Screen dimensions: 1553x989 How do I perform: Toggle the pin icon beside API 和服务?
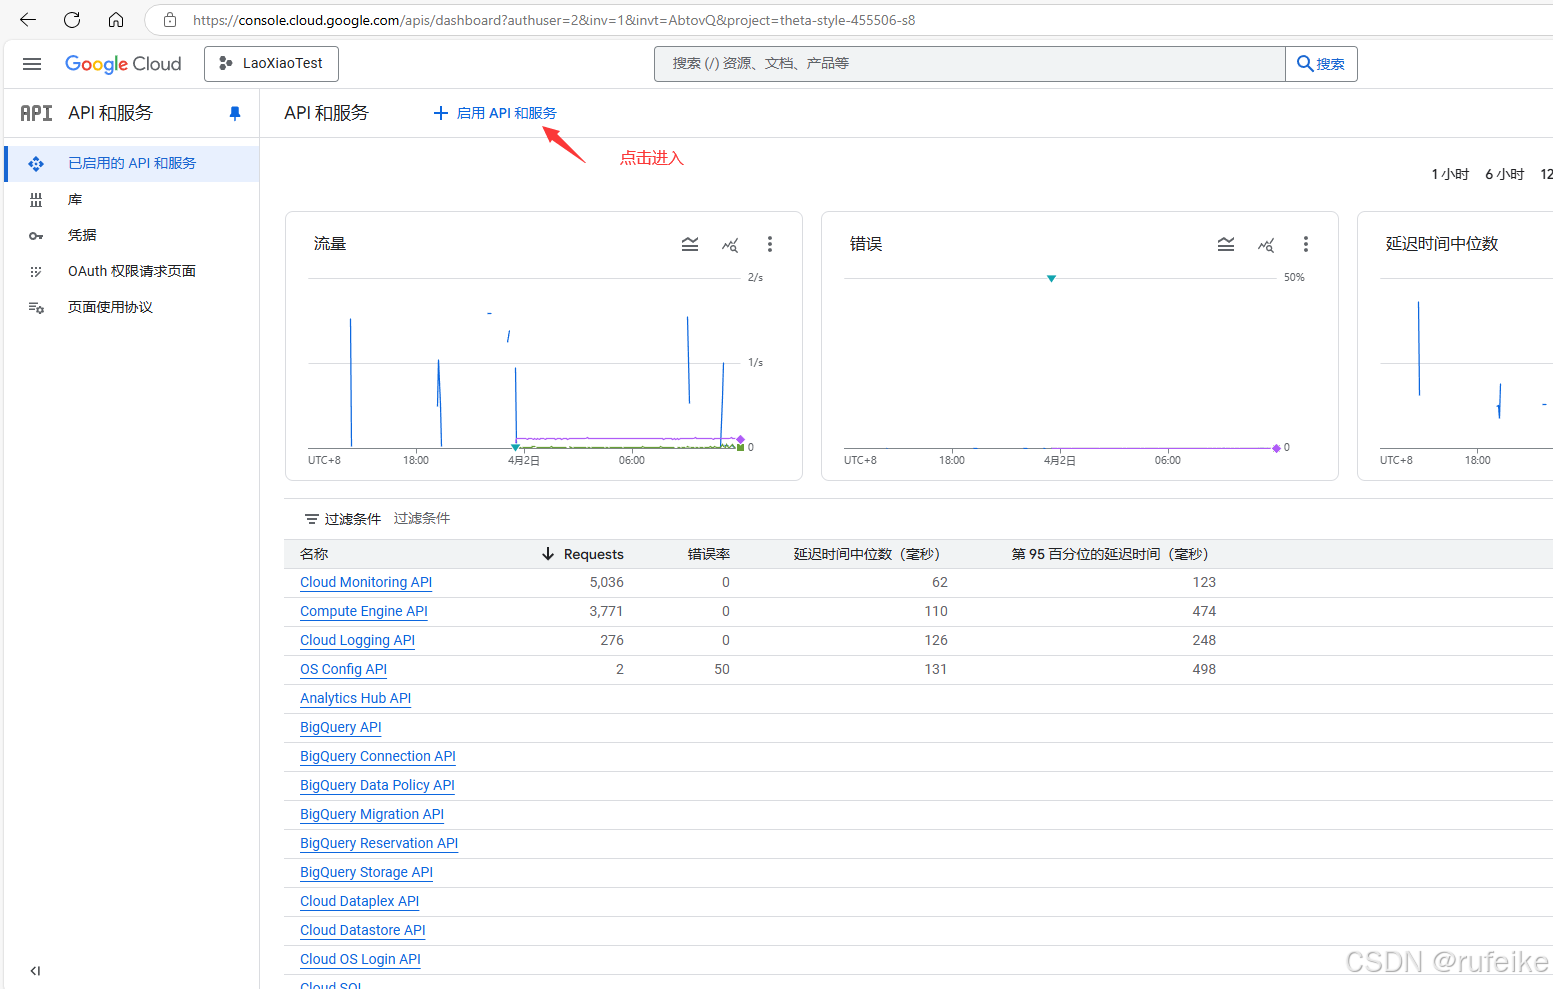[x=235, y=113]
